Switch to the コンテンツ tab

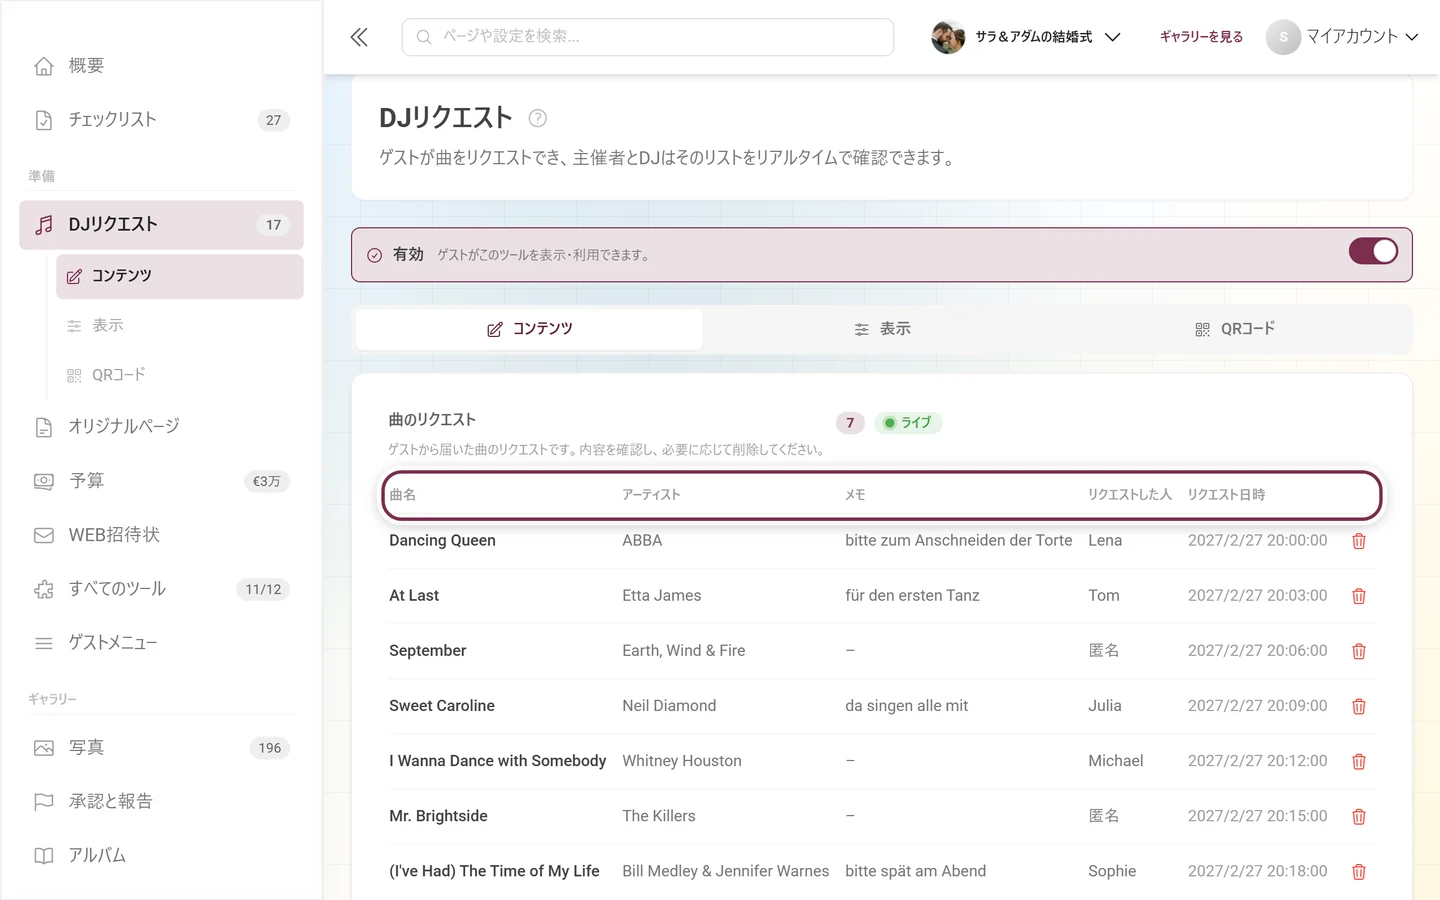pos(529,329)
